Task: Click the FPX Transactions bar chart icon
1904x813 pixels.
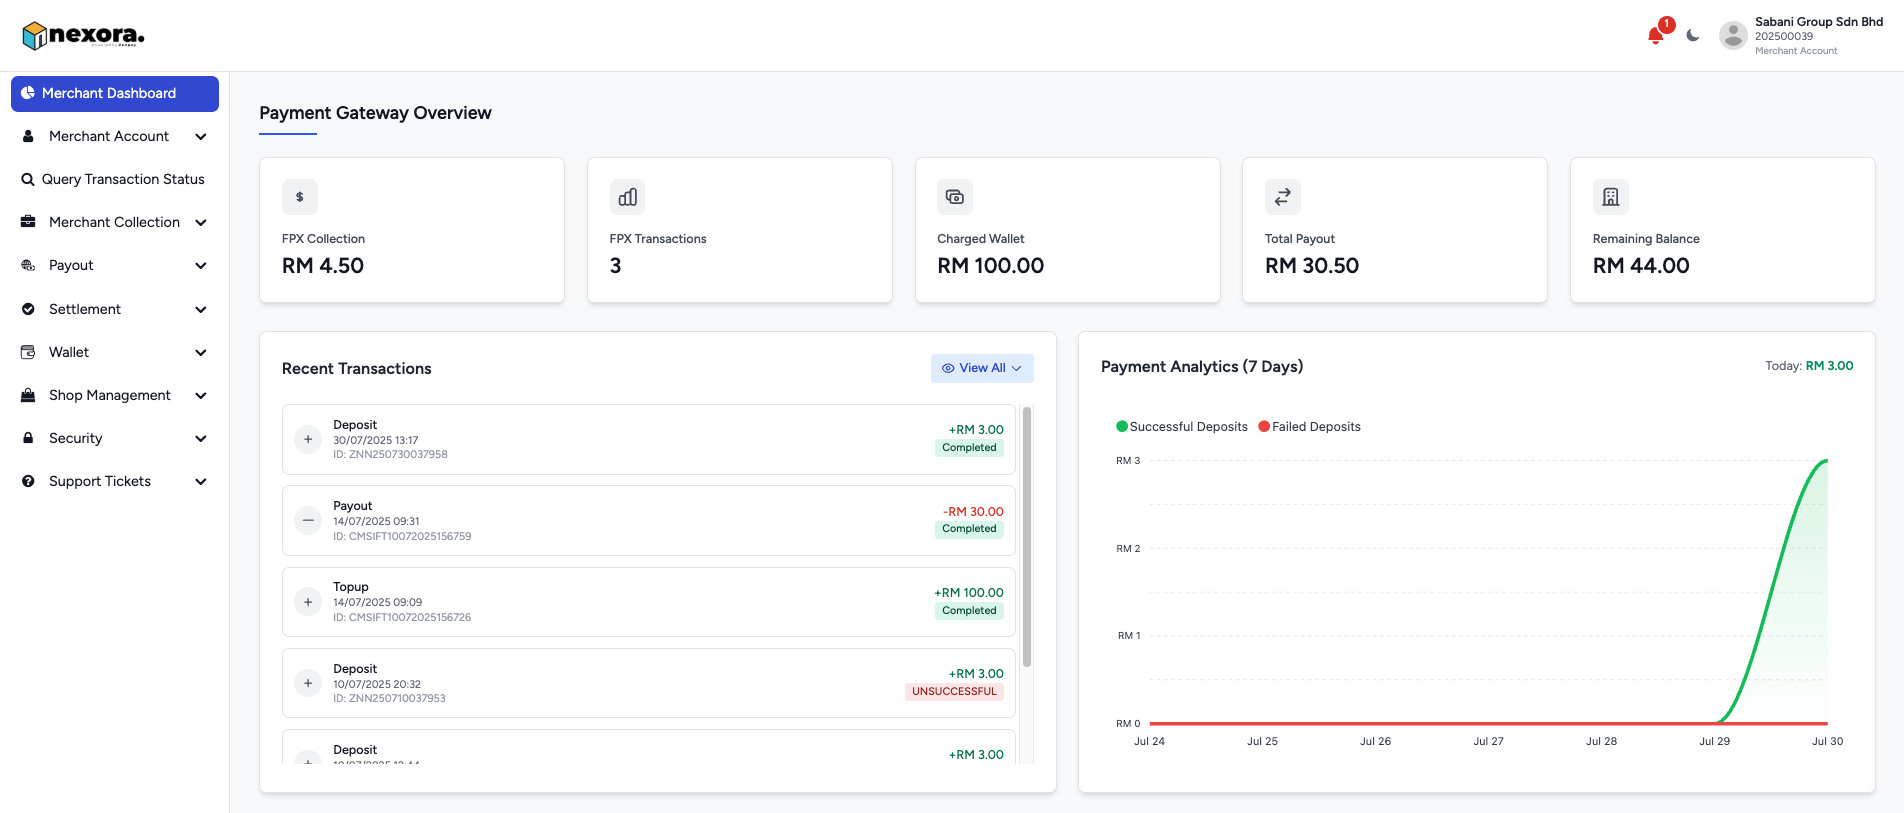Action: coord(627,197)
